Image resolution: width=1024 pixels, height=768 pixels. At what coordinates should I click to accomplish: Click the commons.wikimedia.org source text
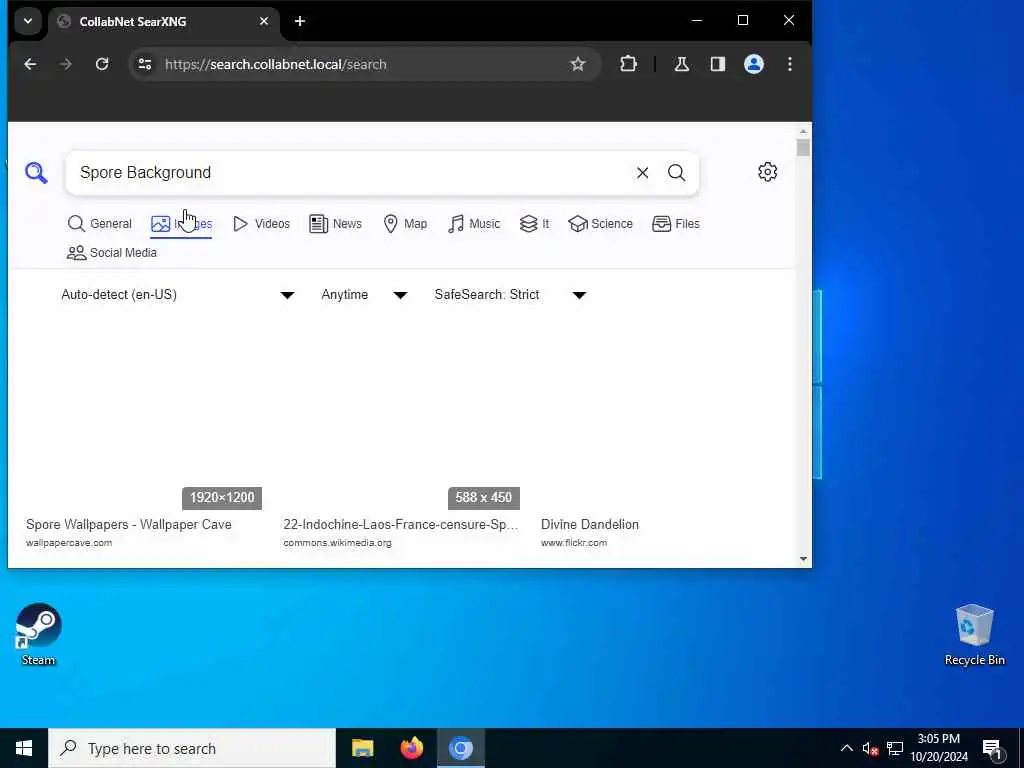[x=337, y=543]
